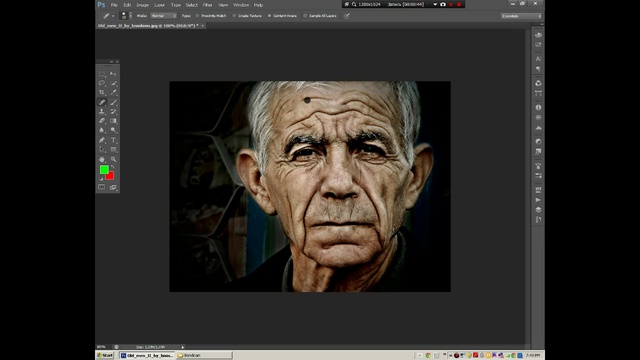Select the Path Selection tool

[x=102, y=149]
